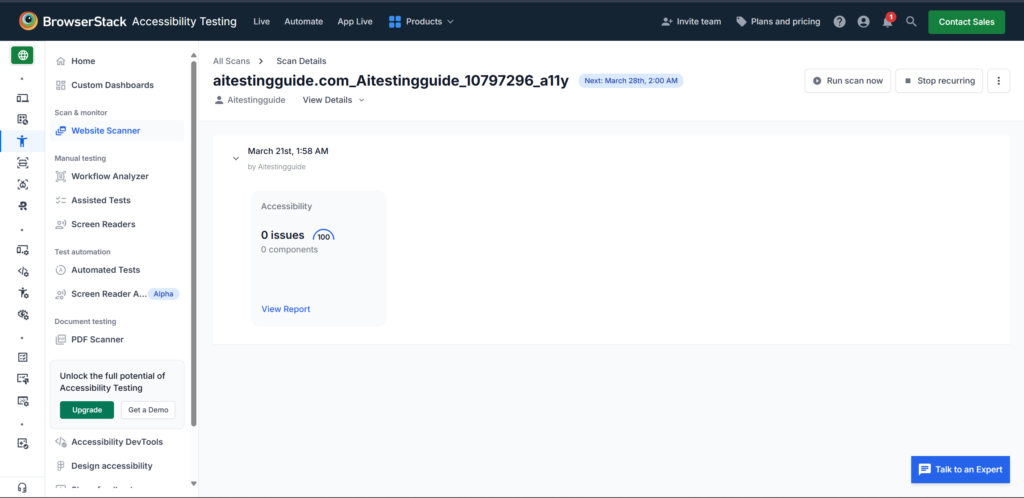This screenshot has height=498, width=1024.
Task: Go back via All Scans breadcrumb
Action: tap(231, 61)
